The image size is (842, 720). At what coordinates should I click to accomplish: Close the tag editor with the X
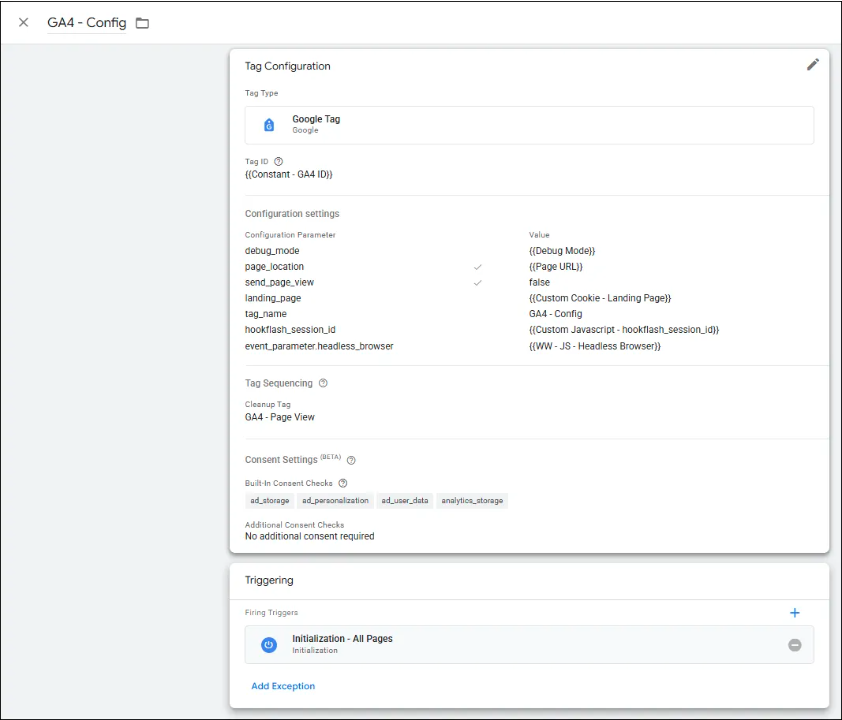(24, 23)
